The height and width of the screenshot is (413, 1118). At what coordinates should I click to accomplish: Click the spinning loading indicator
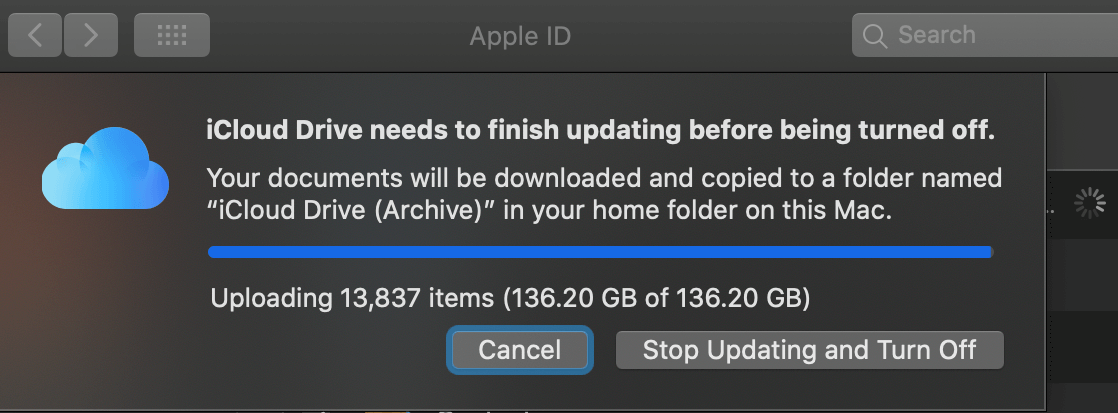coord(1087,205)
